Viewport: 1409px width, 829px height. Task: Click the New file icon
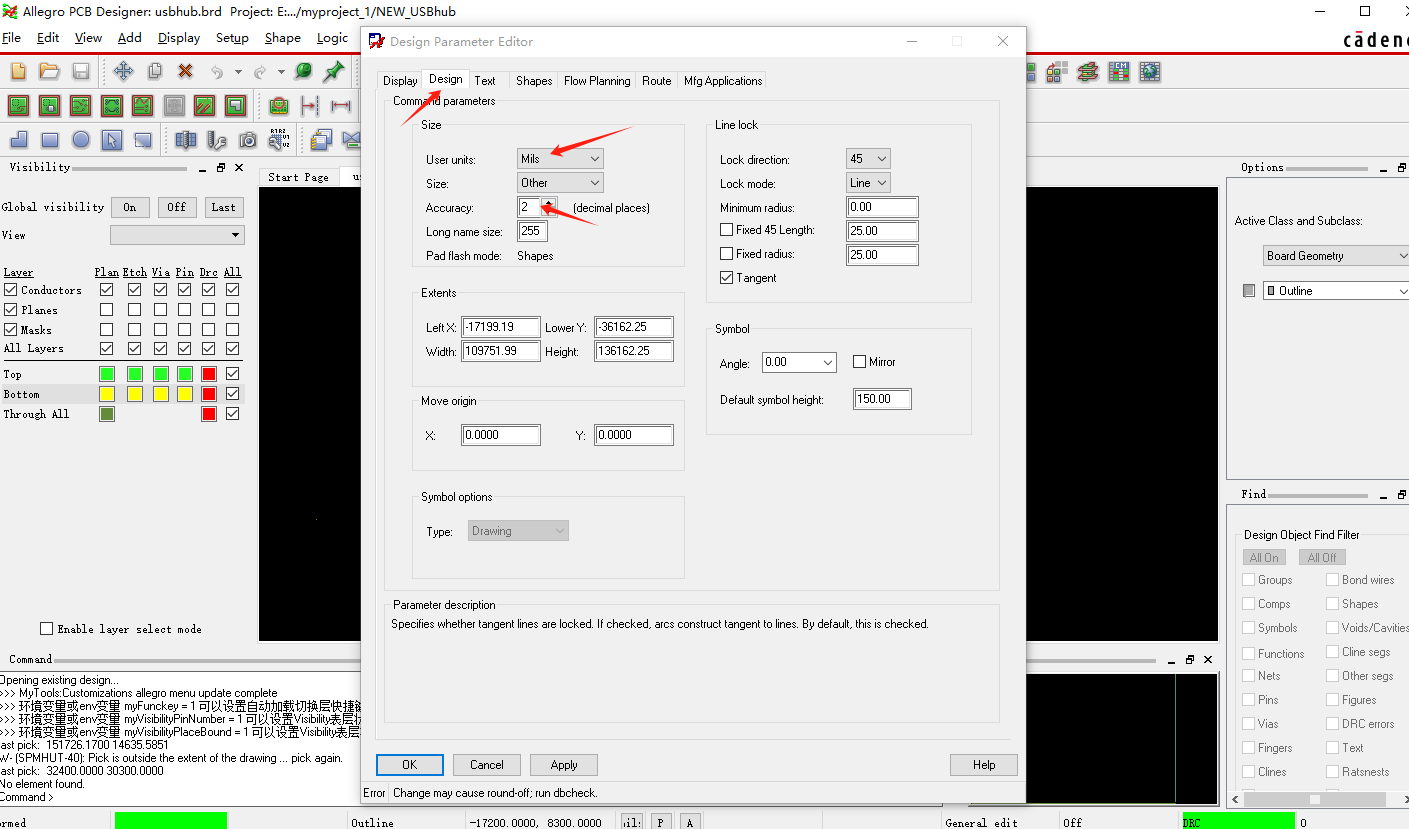click(18, 71)
